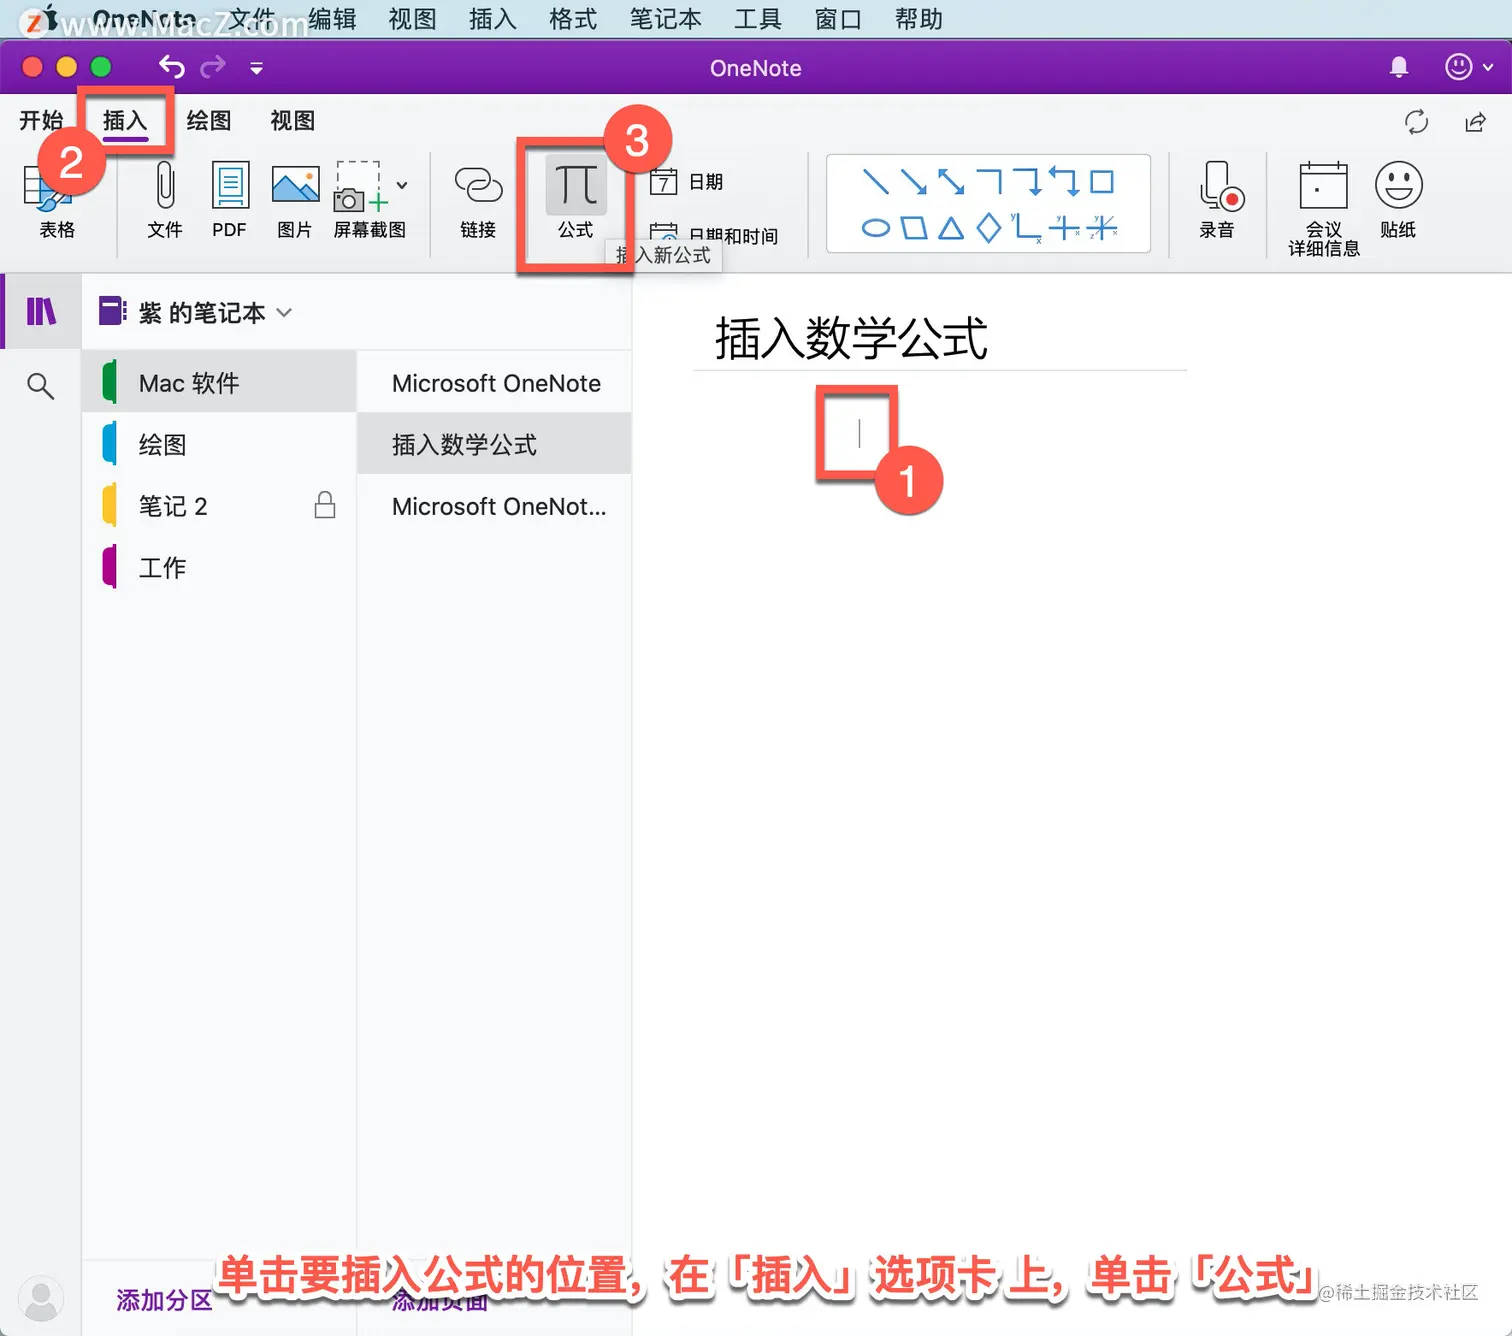Screen dimensions: 1512x1336
Task: Select the ellipse shape
Action: (x=875, y=228)
